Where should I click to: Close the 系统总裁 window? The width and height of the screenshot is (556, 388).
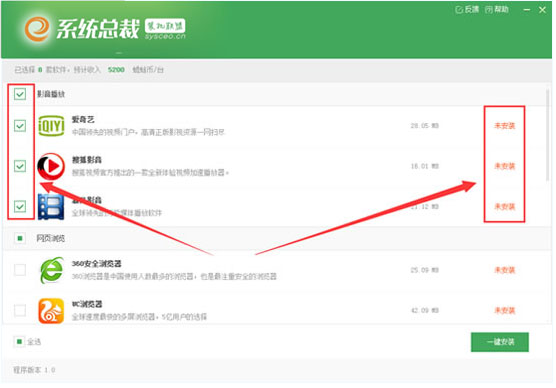(x=542, y=10)
